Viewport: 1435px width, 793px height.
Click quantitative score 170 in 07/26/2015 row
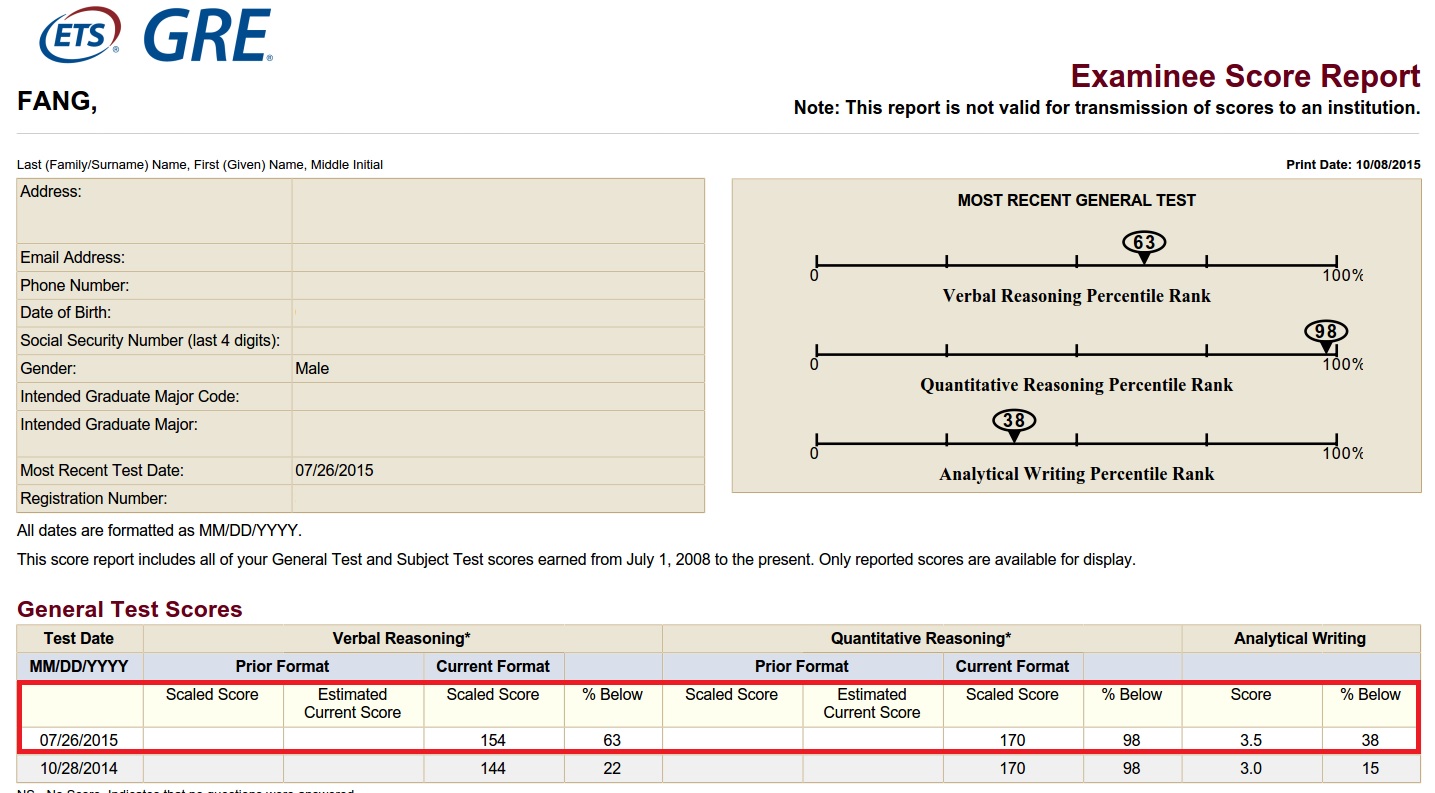point(1012,740)
